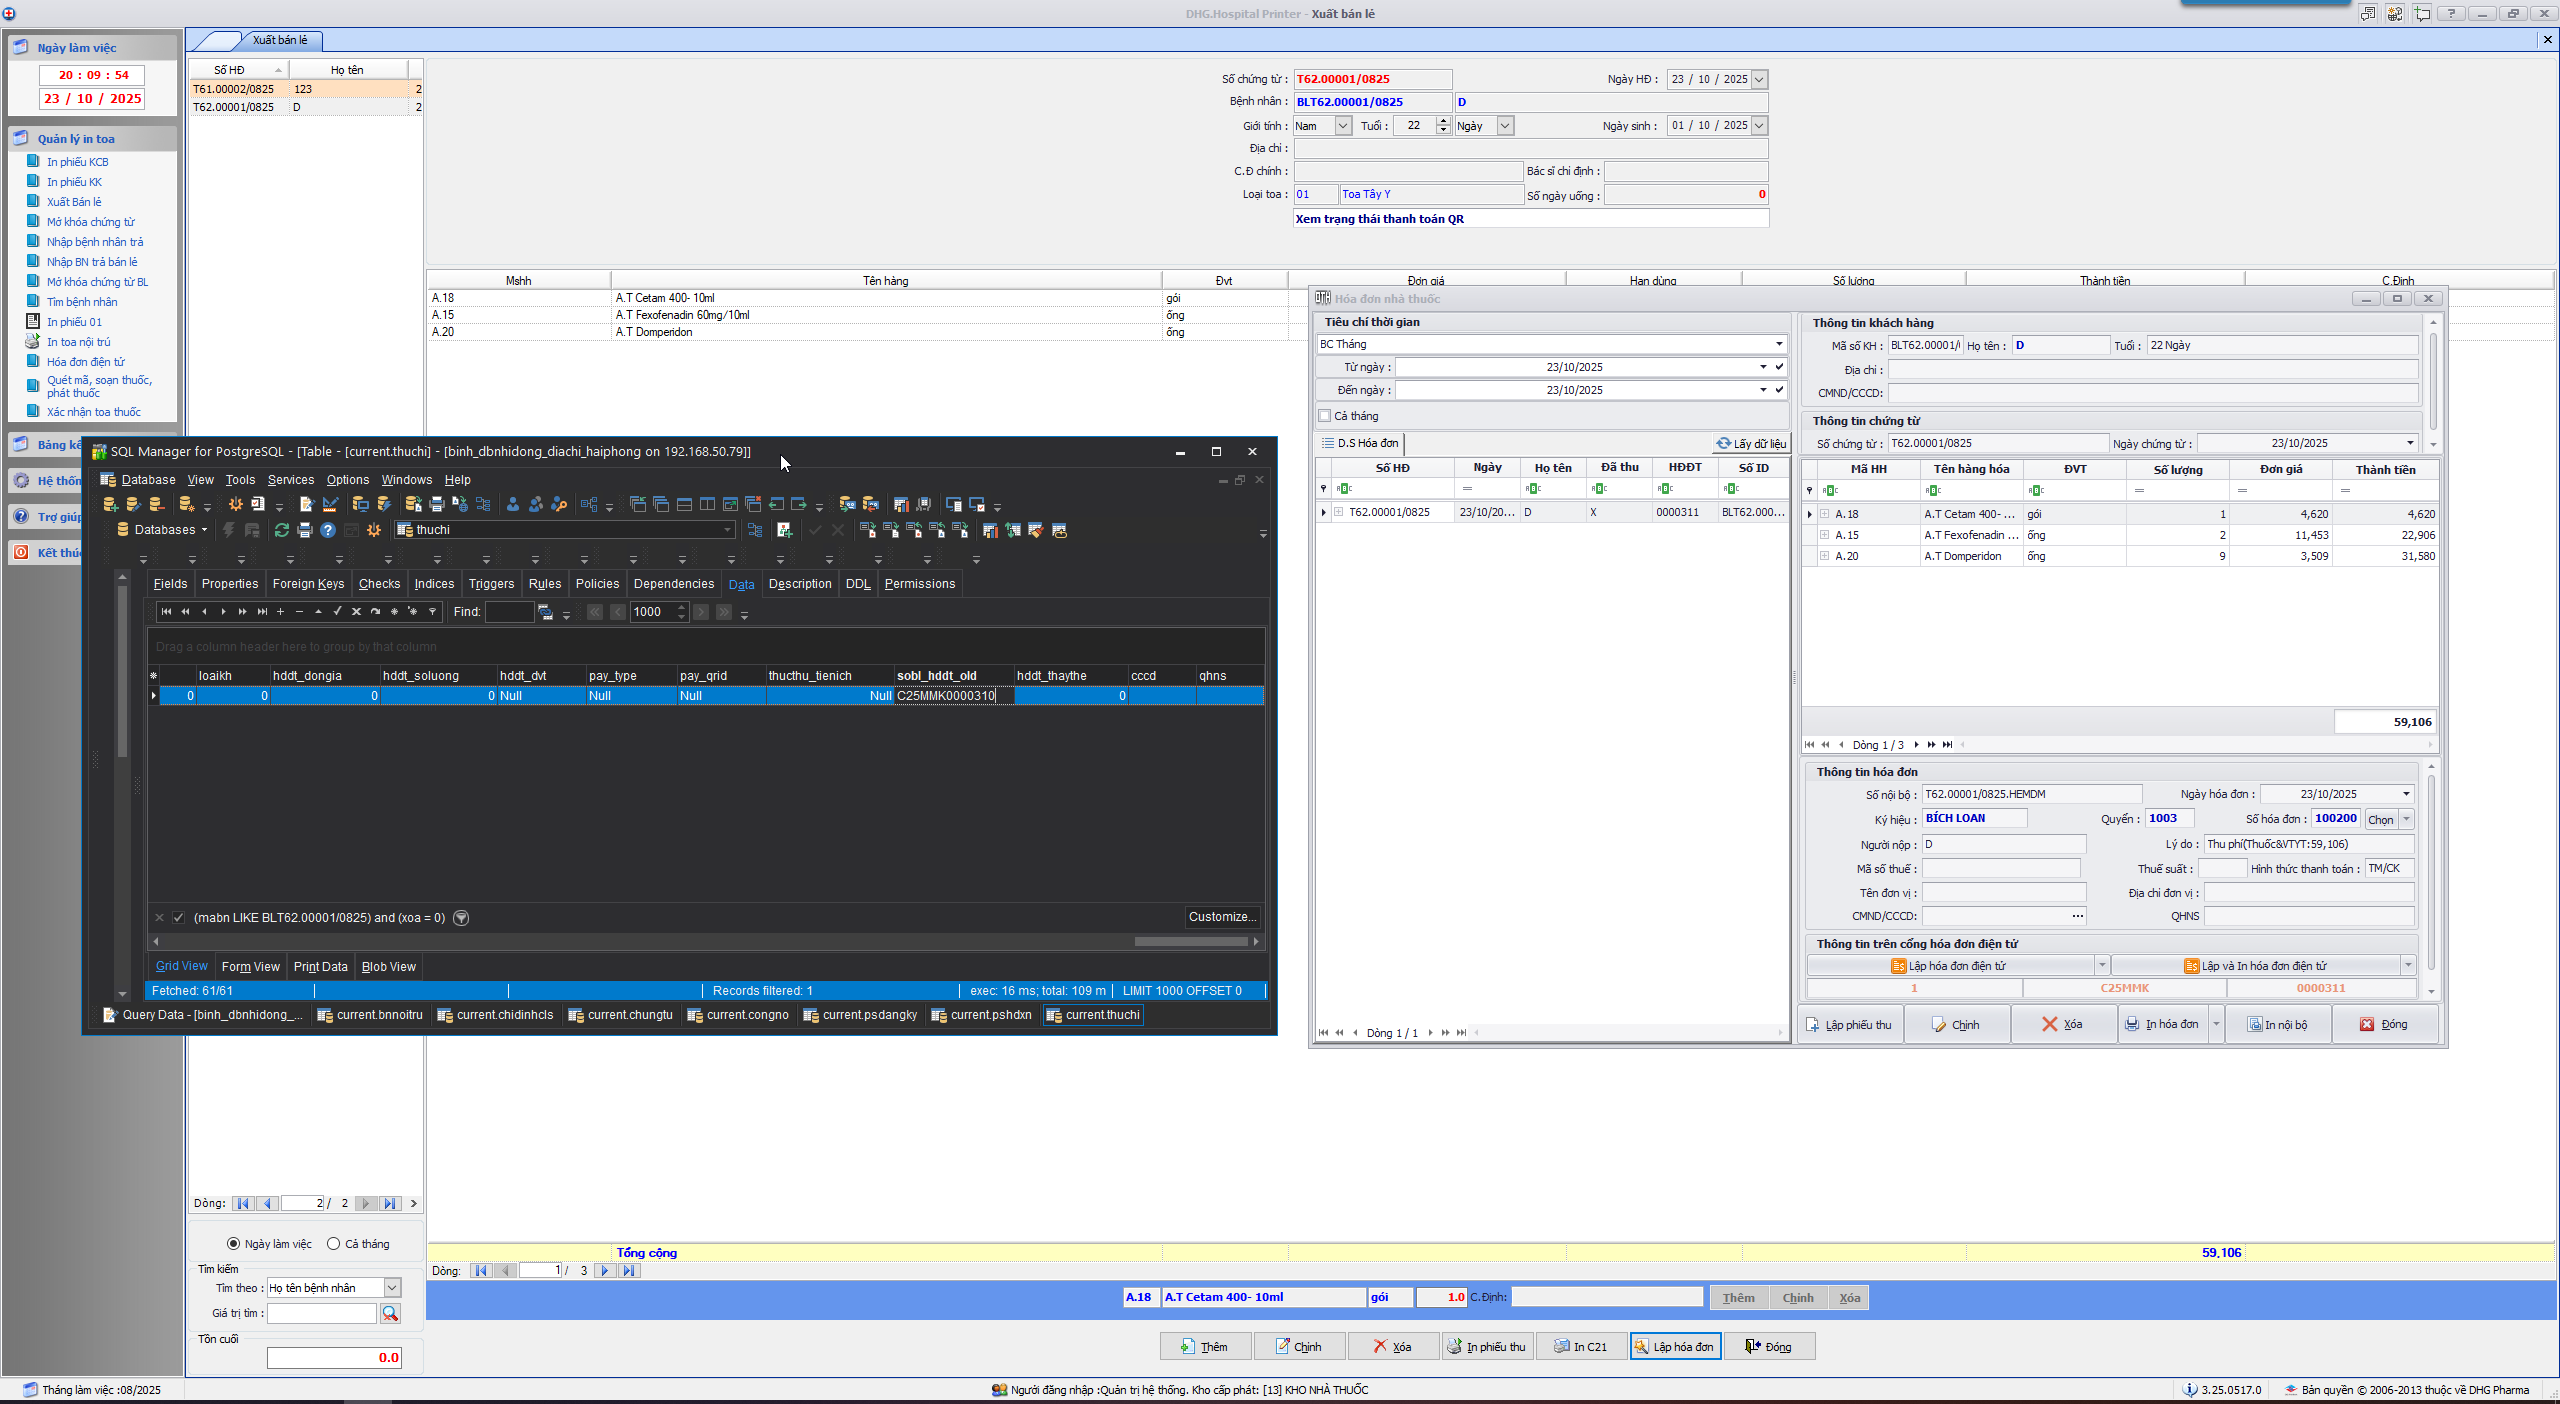The image size is (2560, 1404).
Task: Click the Lấy dữ liệu refresh button
Action: point(1751,443)
